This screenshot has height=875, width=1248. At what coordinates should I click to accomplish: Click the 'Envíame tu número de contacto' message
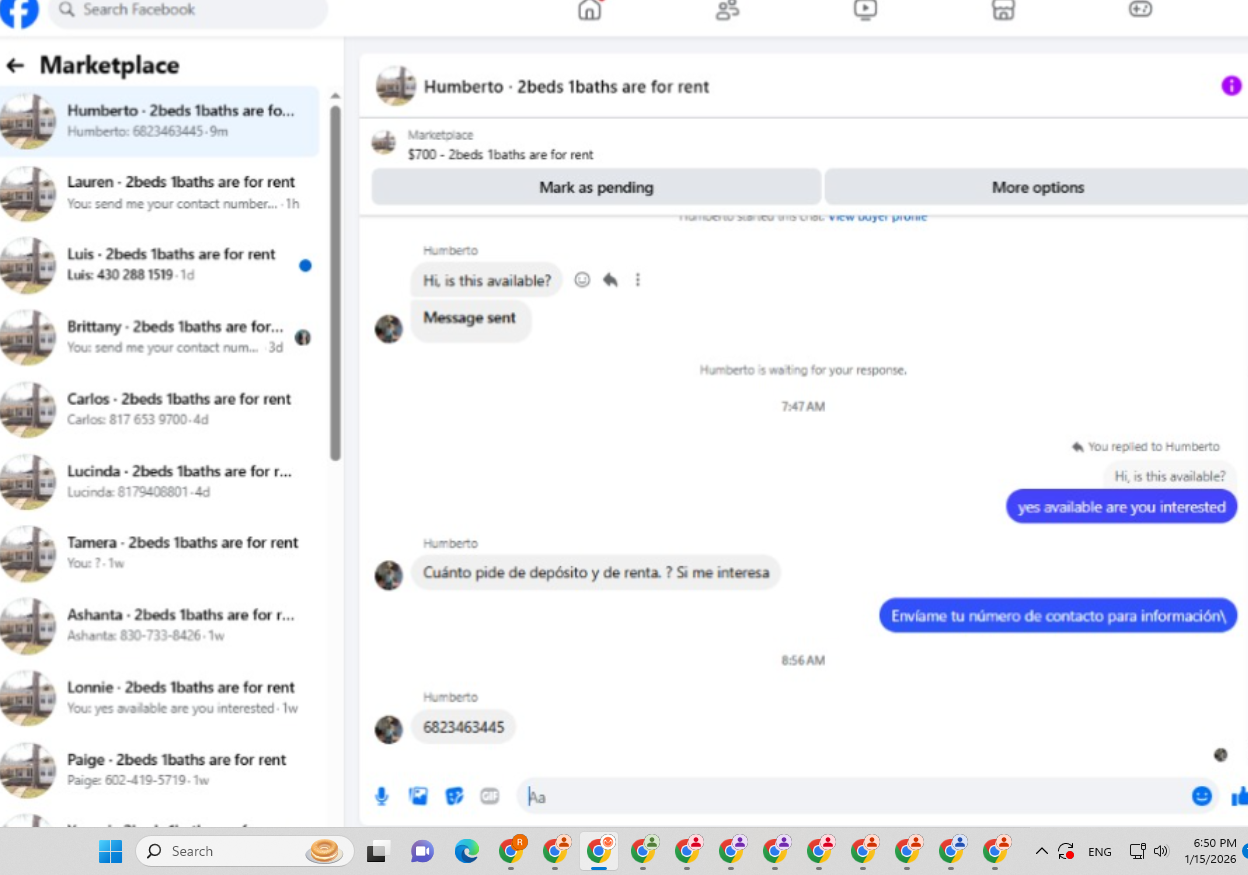[x=1058, y=616]
